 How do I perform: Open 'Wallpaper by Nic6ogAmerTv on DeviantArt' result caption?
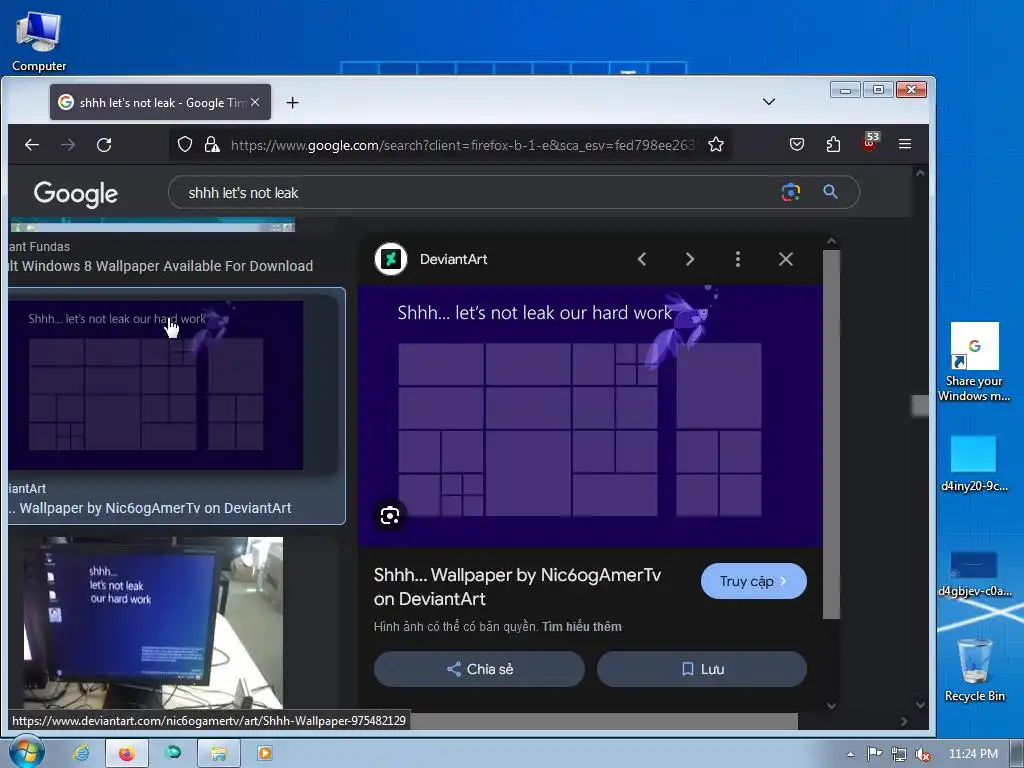coord(155,508)
